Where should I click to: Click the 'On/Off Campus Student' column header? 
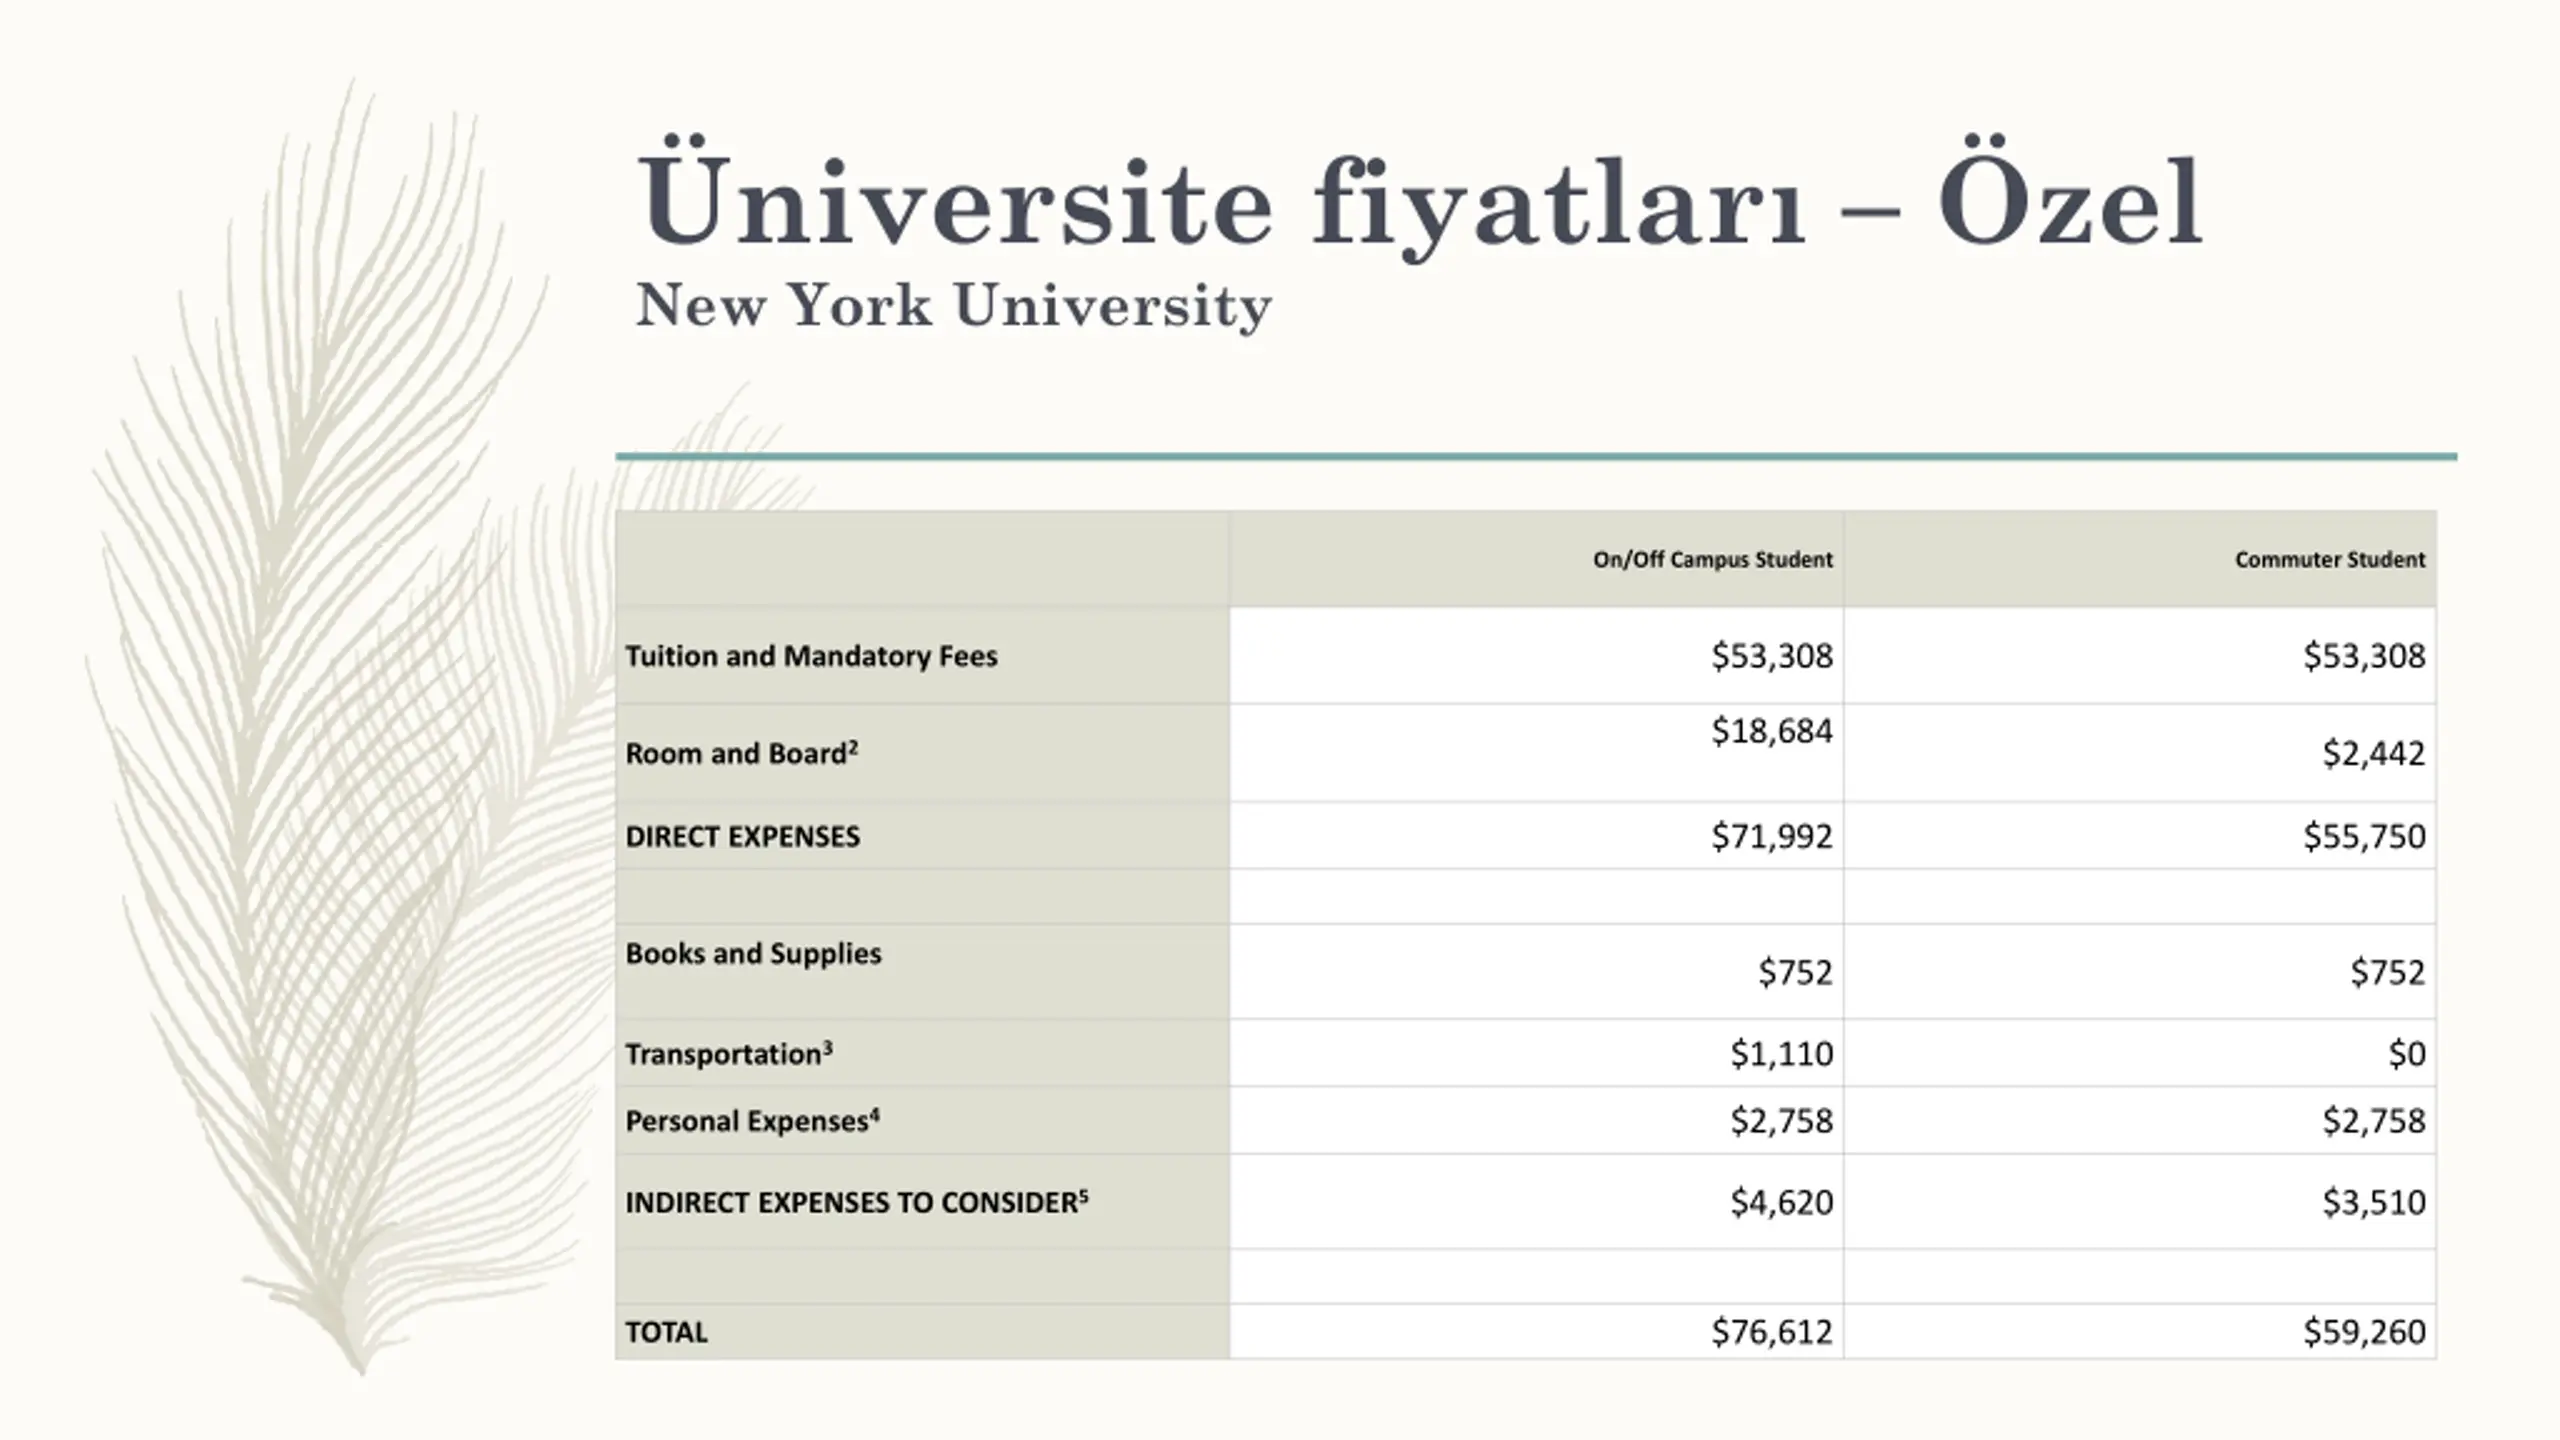[1712, 559]
